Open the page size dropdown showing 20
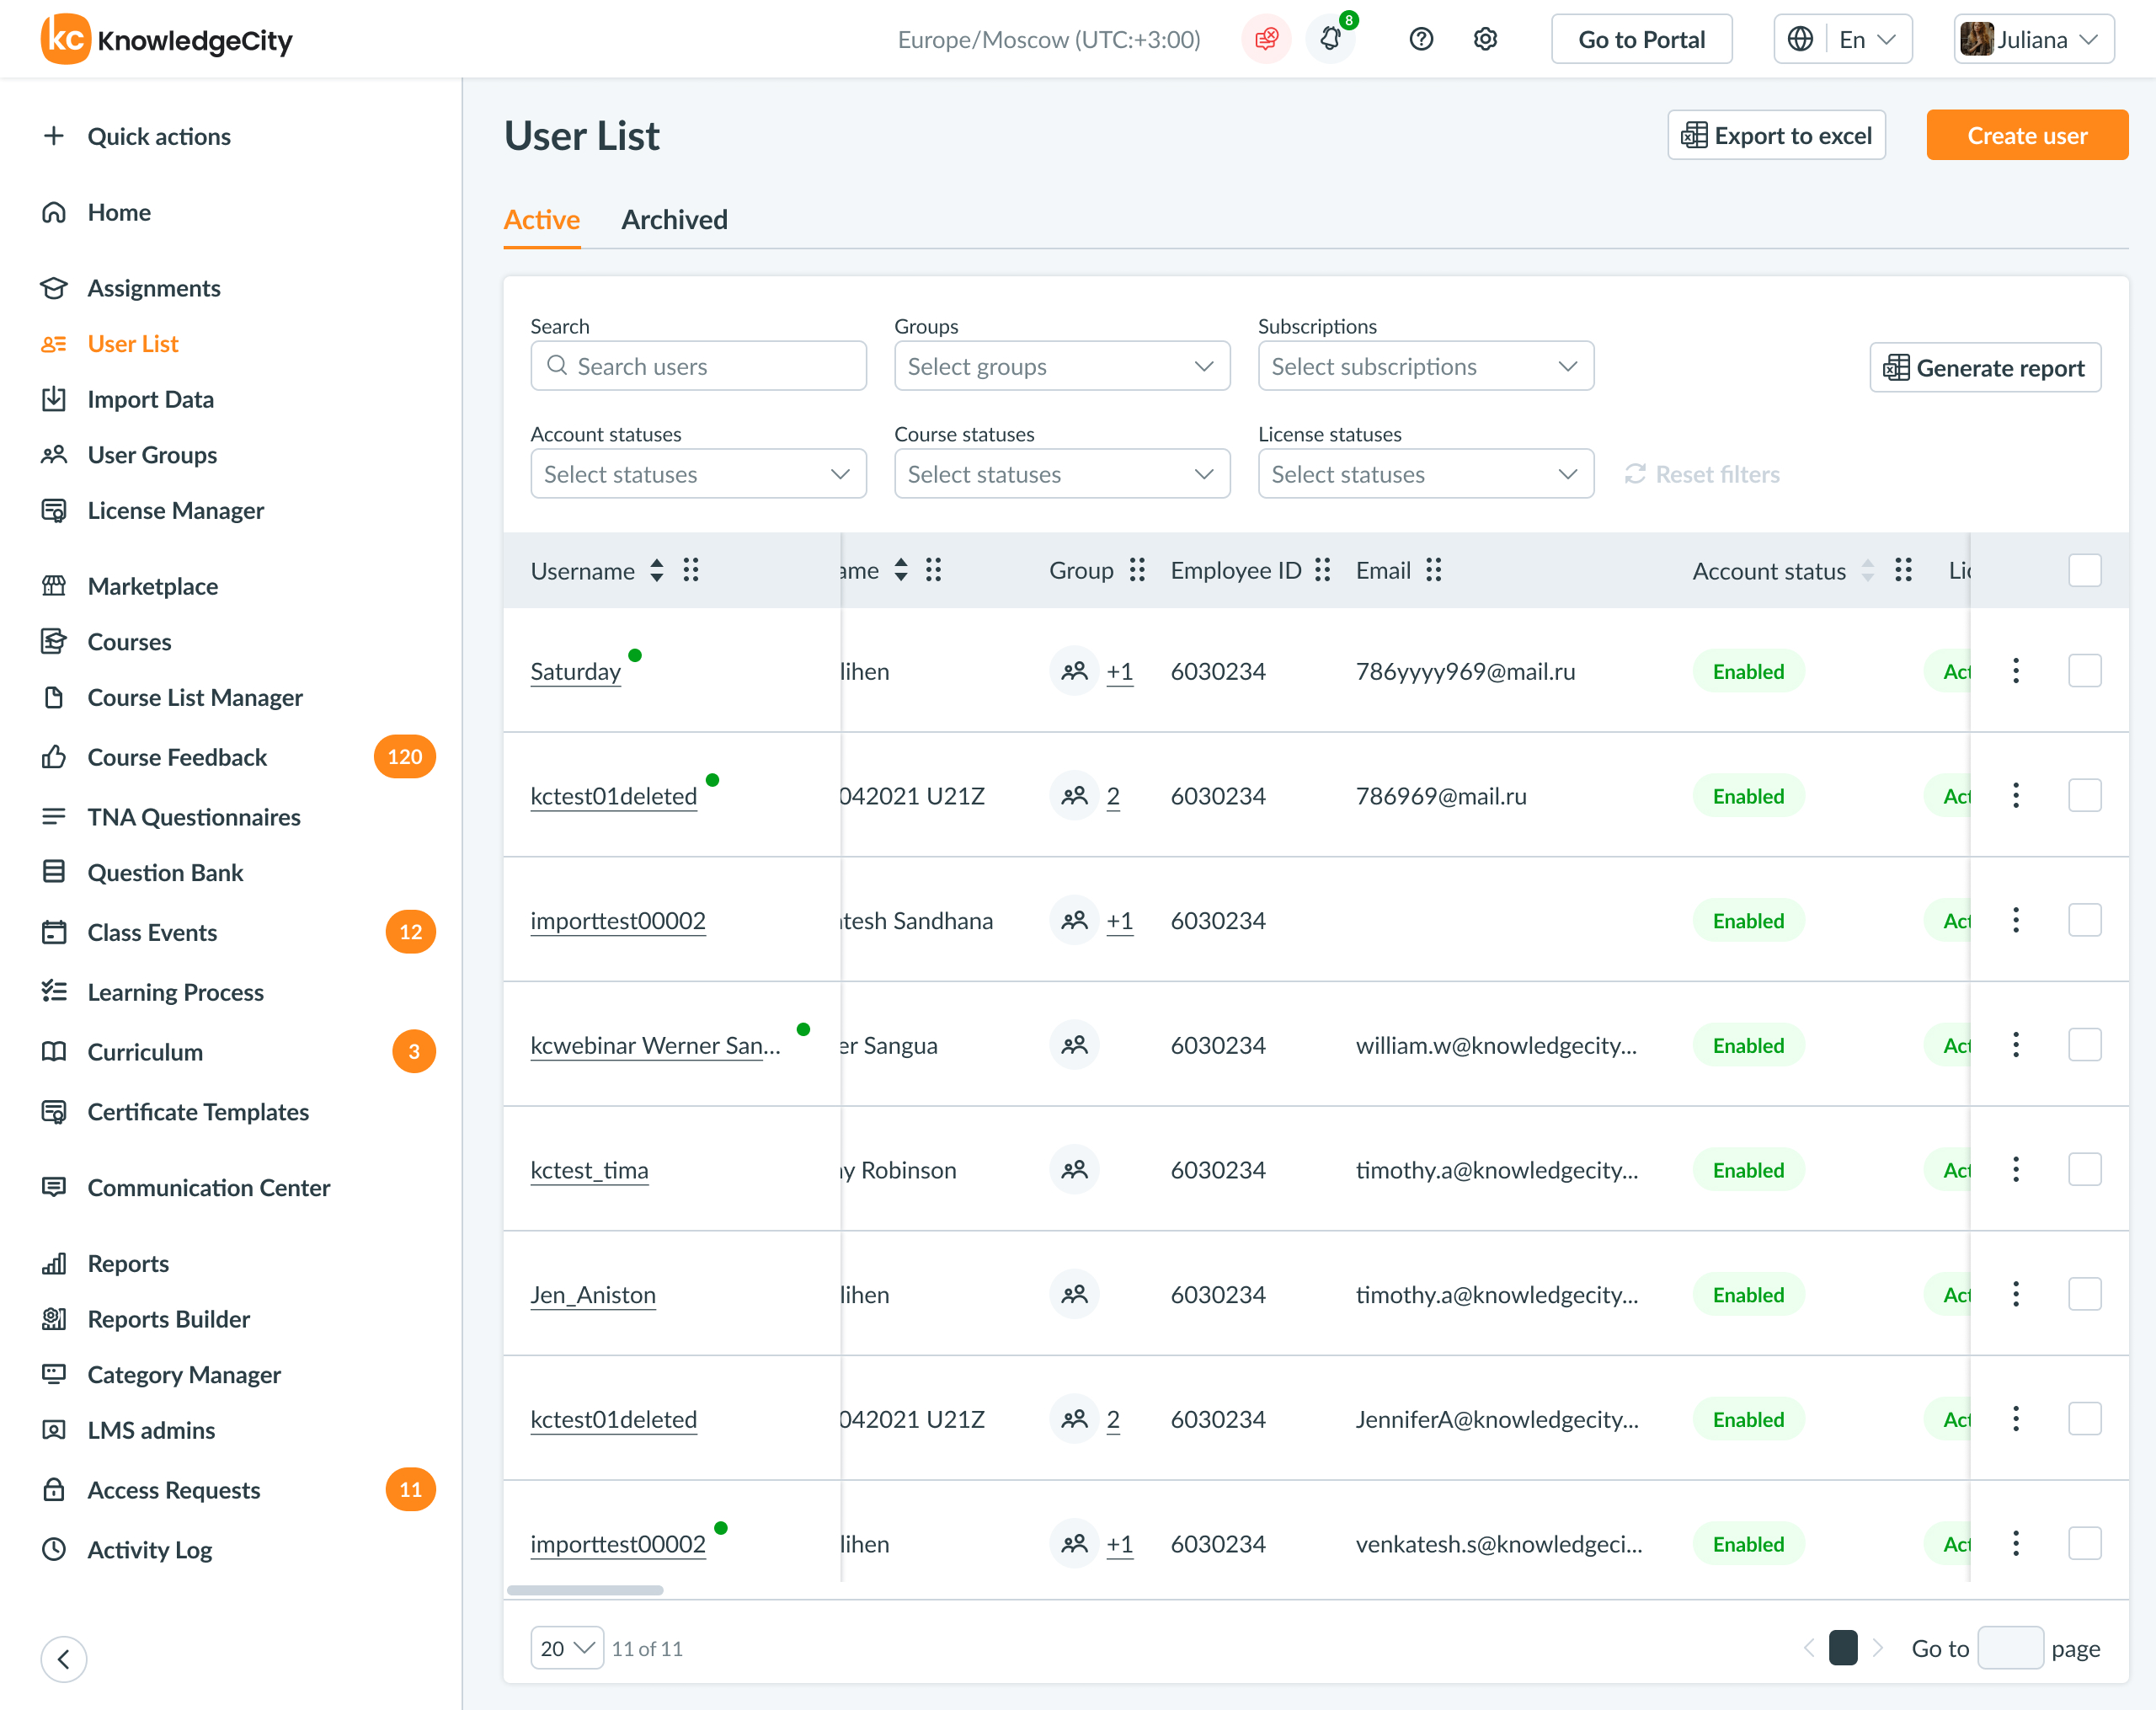Screen dimensions: 2156x1710 pyautogui.click(x=566, y=1648)
